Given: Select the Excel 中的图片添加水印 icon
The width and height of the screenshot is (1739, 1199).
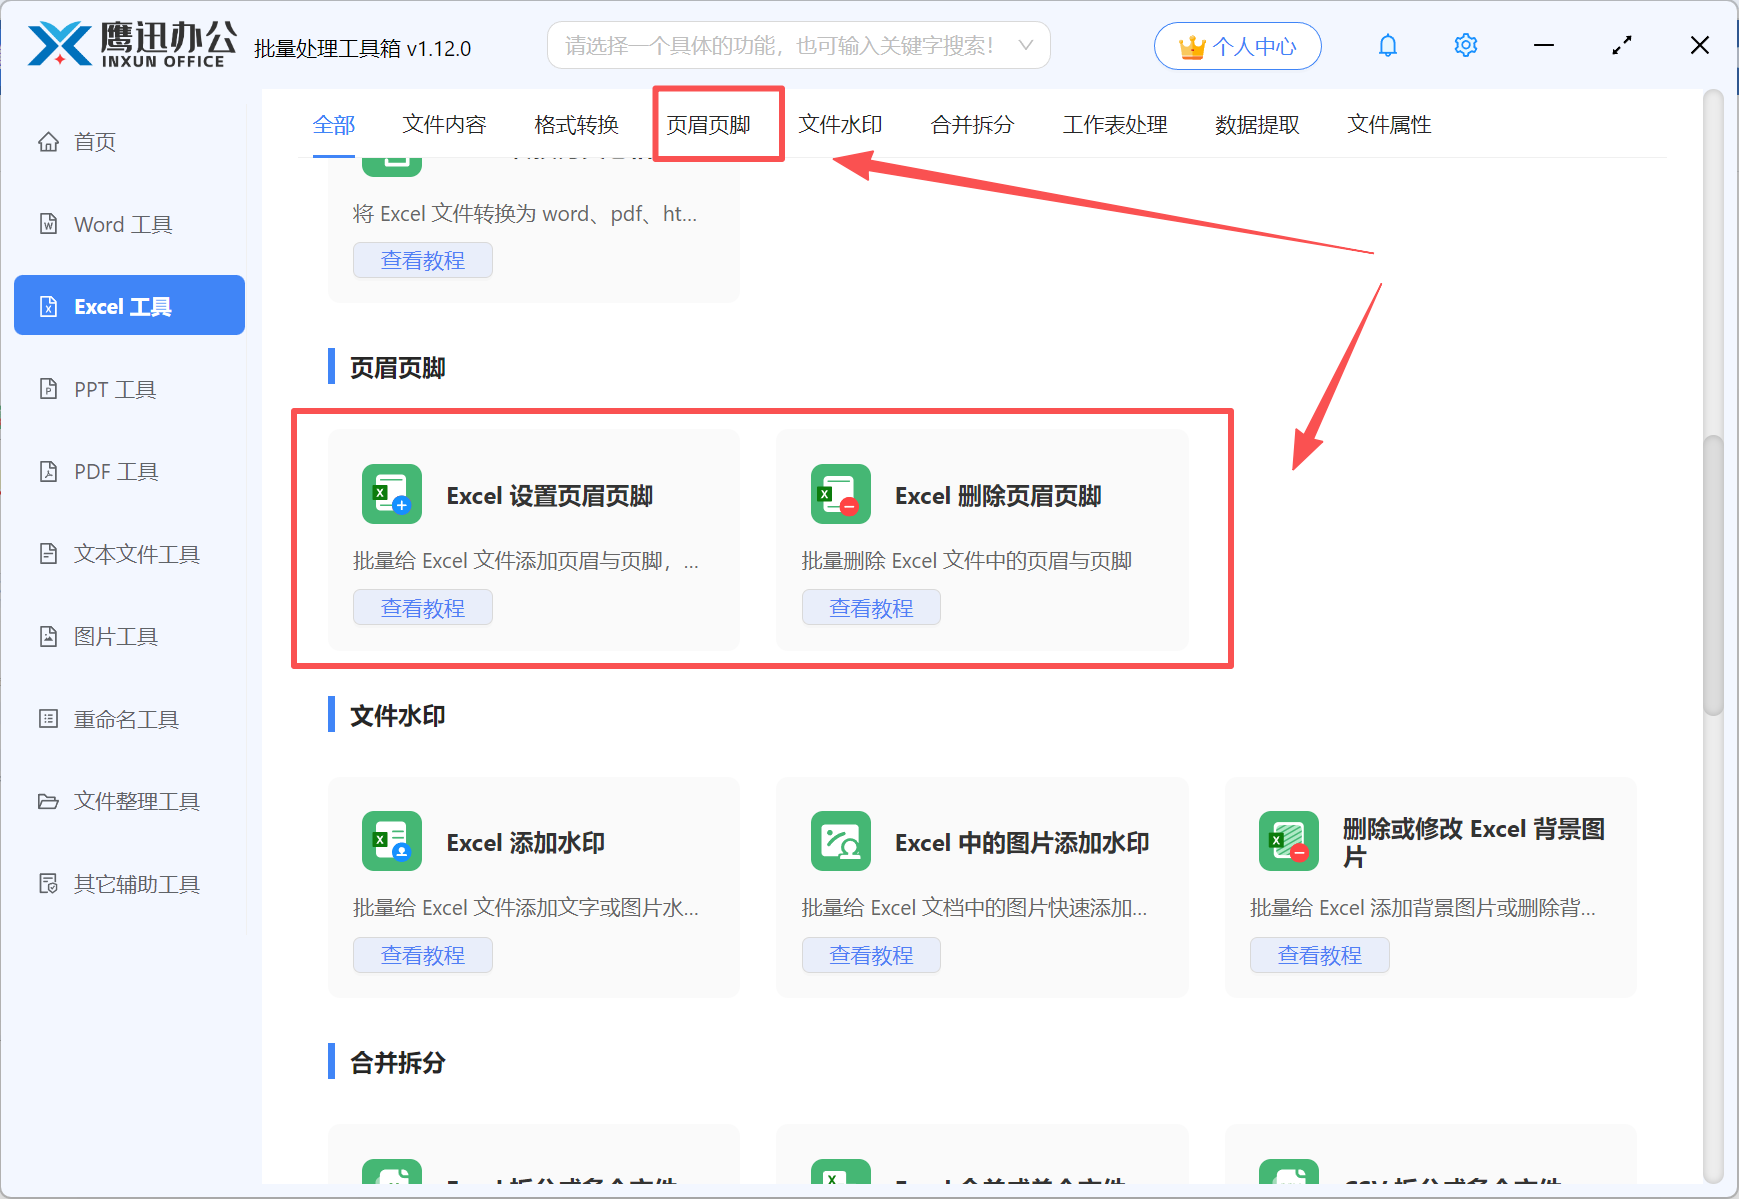Looking at the screenshot, I should point(840,841).
